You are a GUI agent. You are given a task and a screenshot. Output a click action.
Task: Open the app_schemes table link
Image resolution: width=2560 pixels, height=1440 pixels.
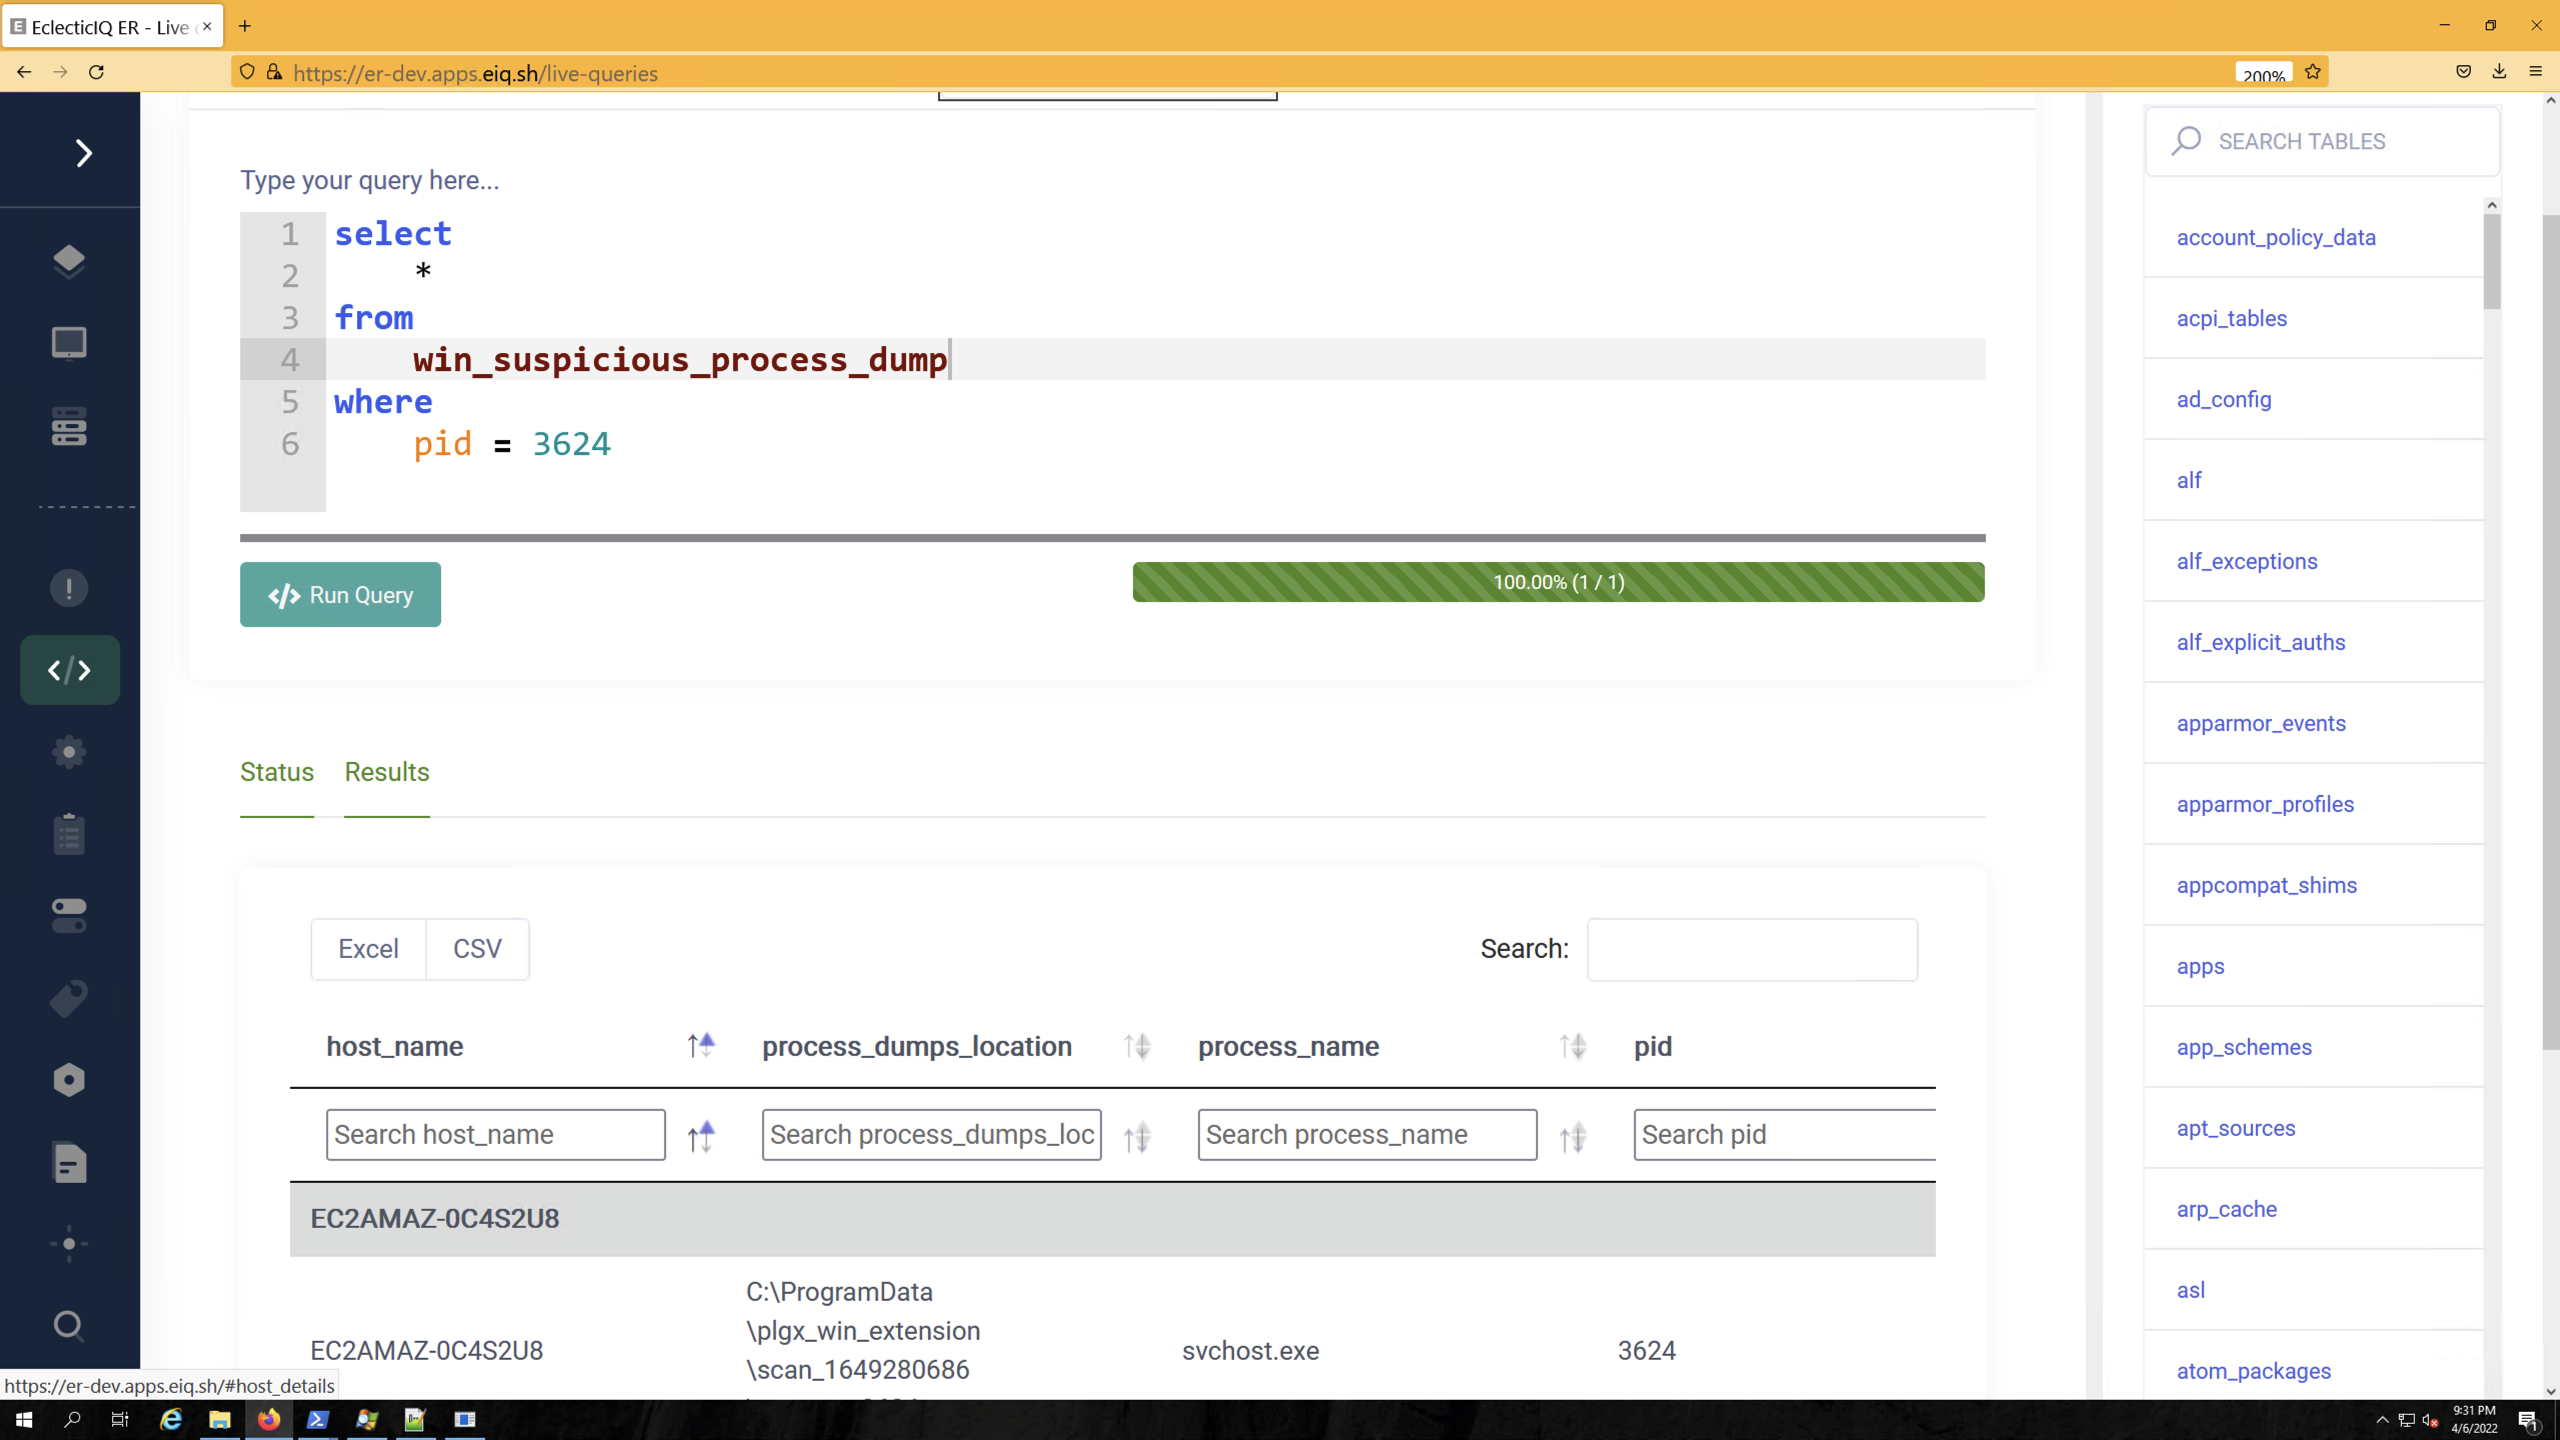click(x=2244, y=1048)
